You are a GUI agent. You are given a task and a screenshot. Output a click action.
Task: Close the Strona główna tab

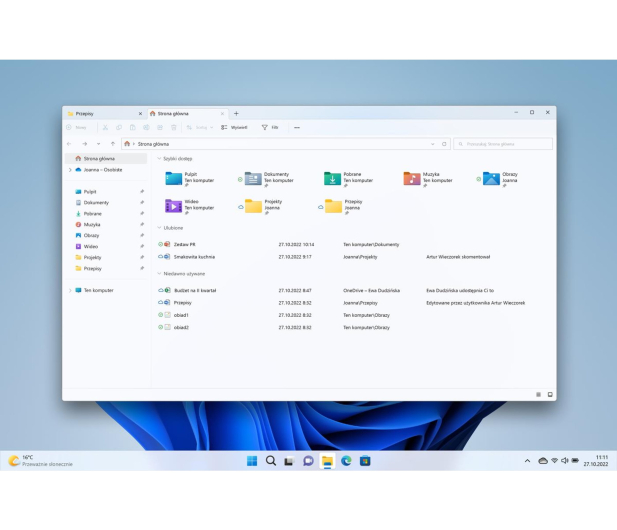click(x=222, y=113)
